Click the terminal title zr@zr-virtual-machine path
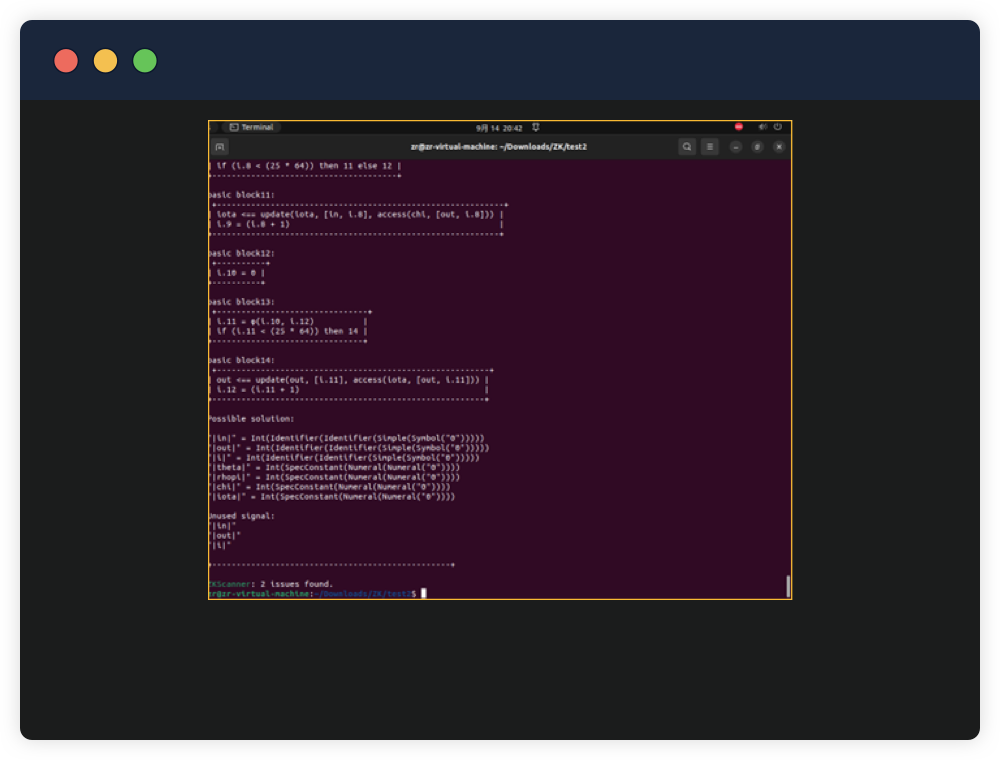This screenshot has width=1000, height=760. (499, 147)
